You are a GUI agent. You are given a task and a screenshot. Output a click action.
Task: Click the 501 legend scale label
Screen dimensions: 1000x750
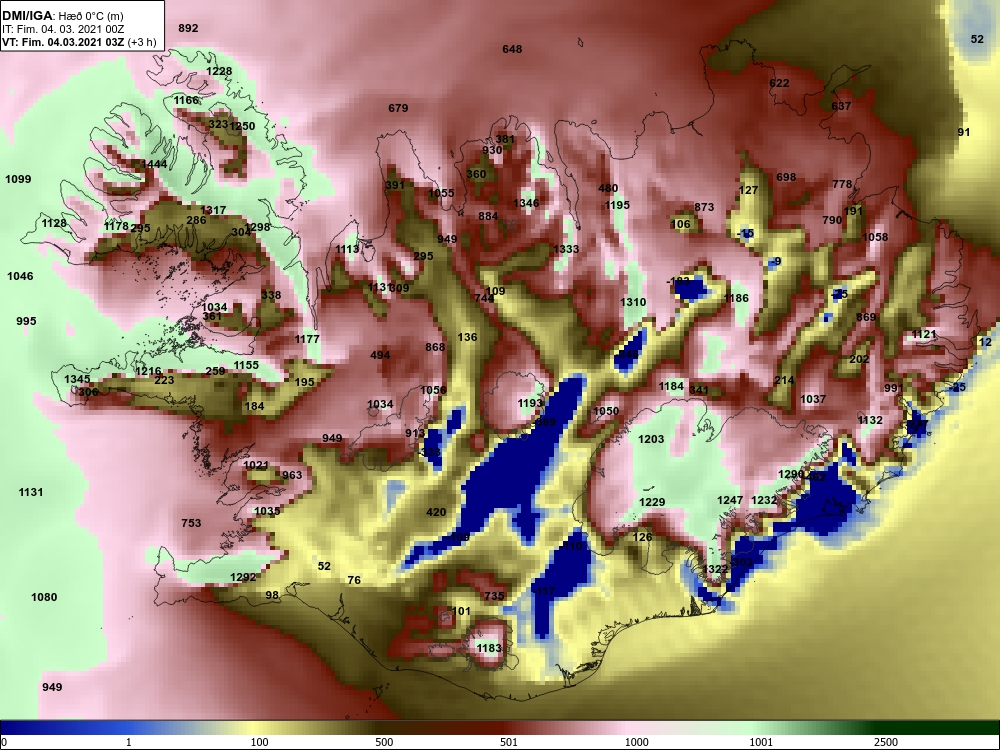(x=508, y=742)
